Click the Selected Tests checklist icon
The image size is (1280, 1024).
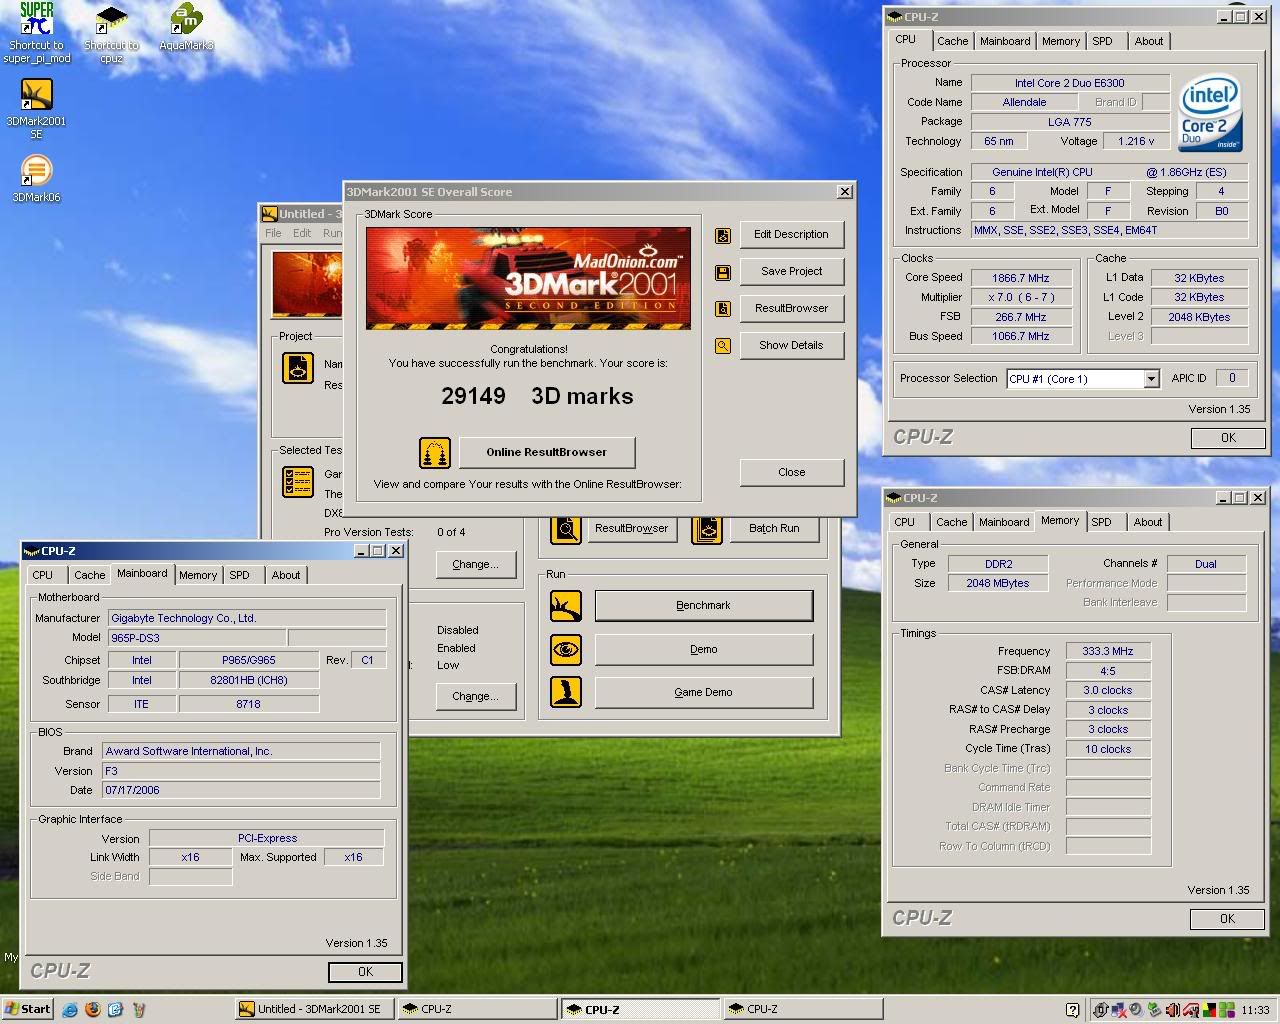pyautogui.click(x=298, y=483)
